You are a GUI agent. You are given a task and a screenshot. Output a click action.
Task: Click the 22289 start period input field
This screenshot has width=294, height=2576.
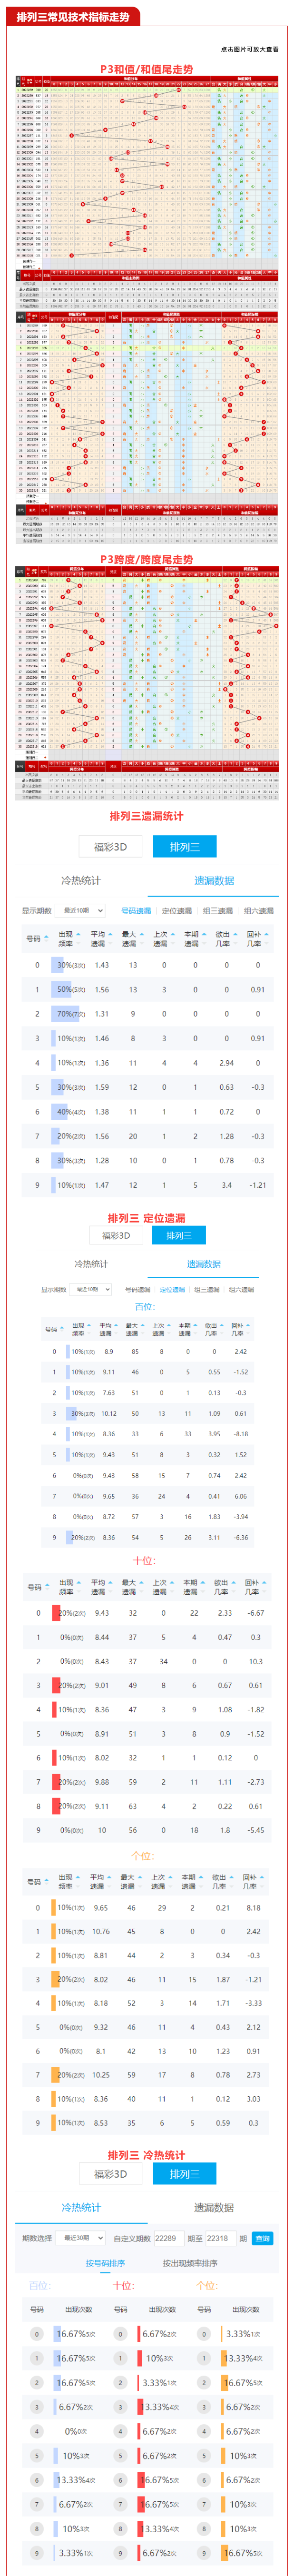tap(166, 2238)
